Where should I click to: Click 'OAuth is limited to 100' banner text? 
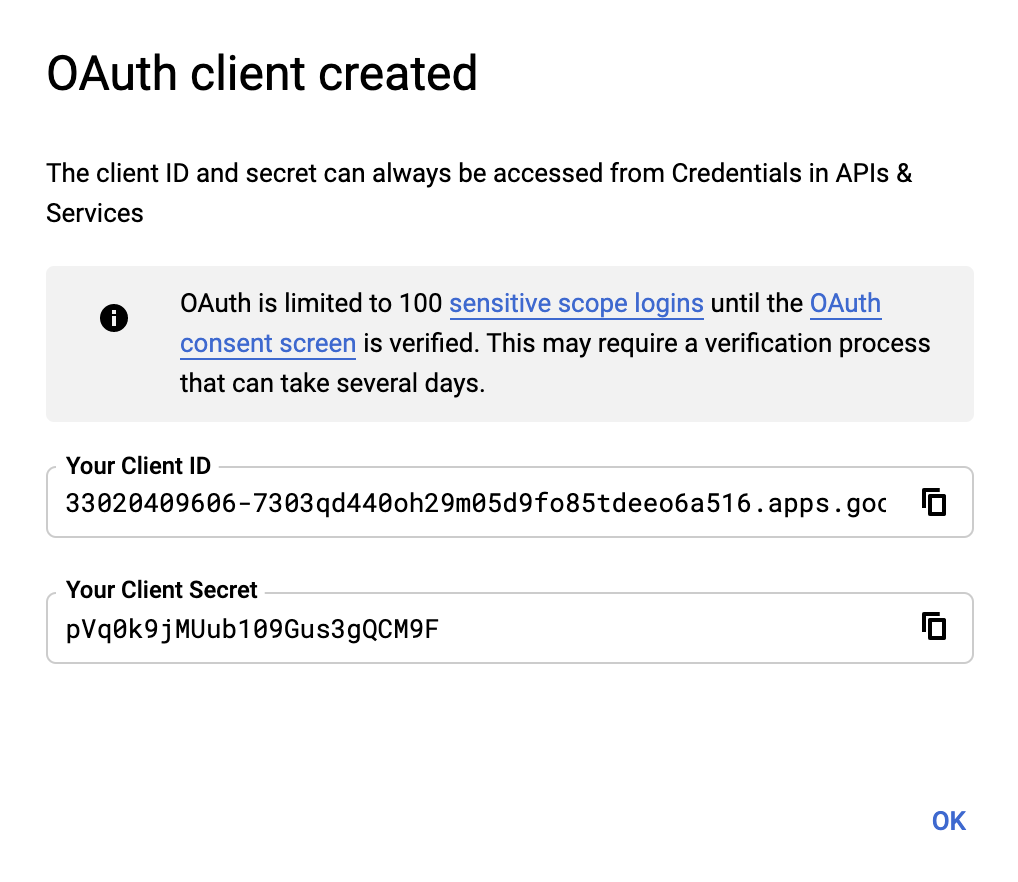click(x=312, y=303)
